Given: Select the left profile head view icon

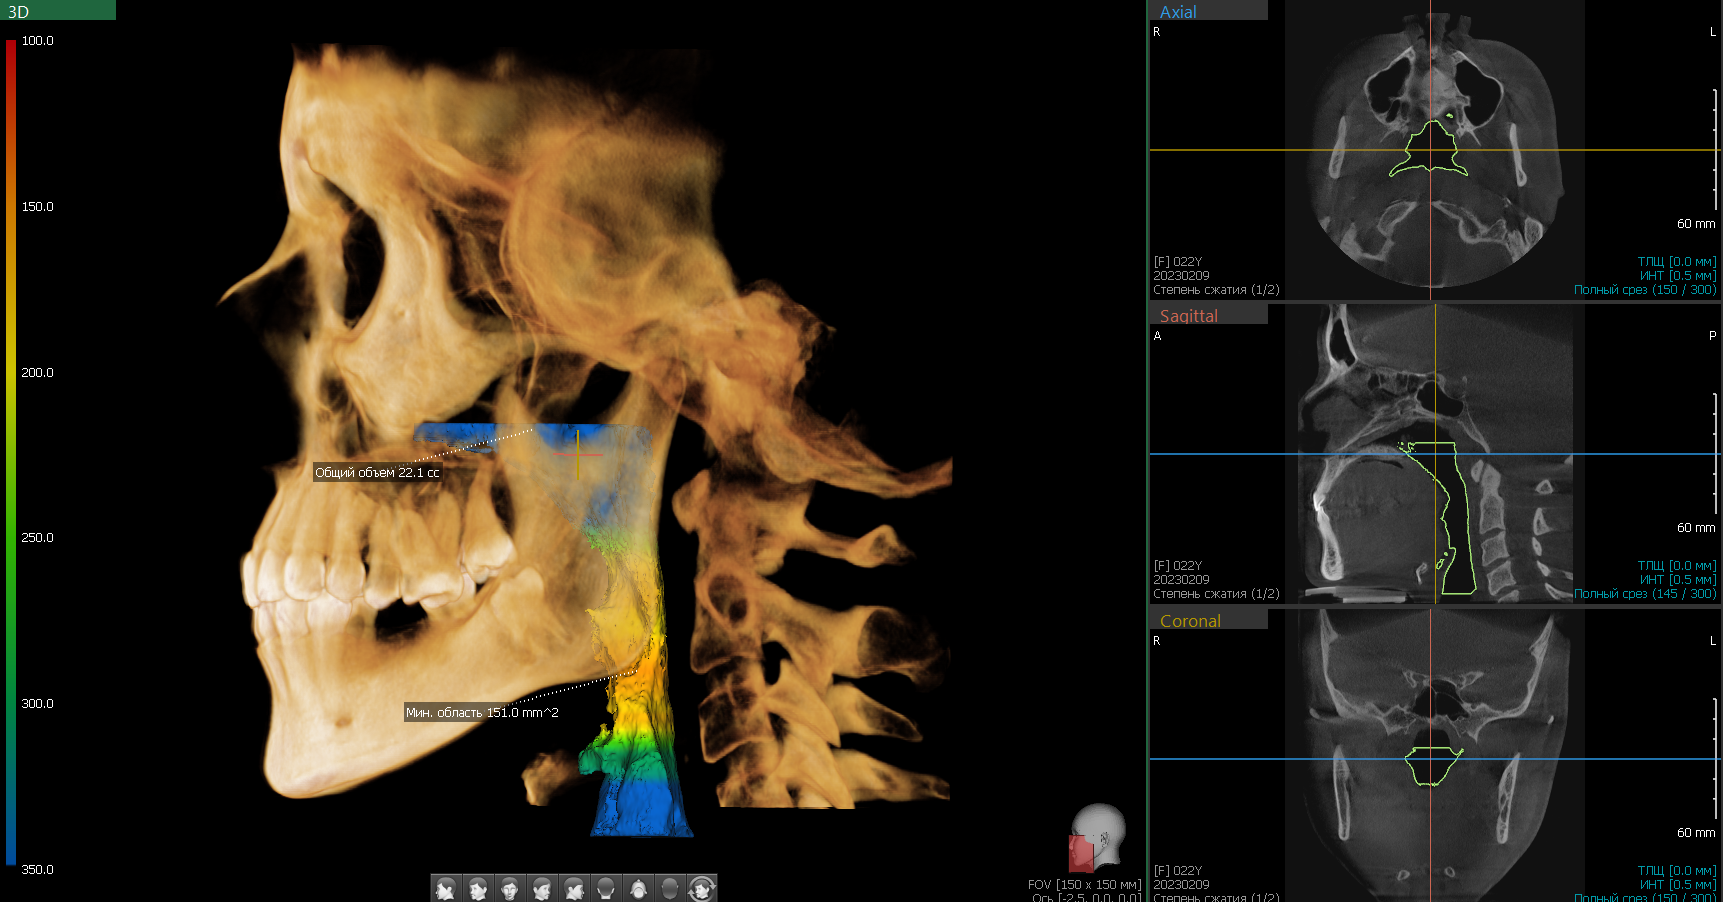Looking at the screenshot, I should point(446,888).
